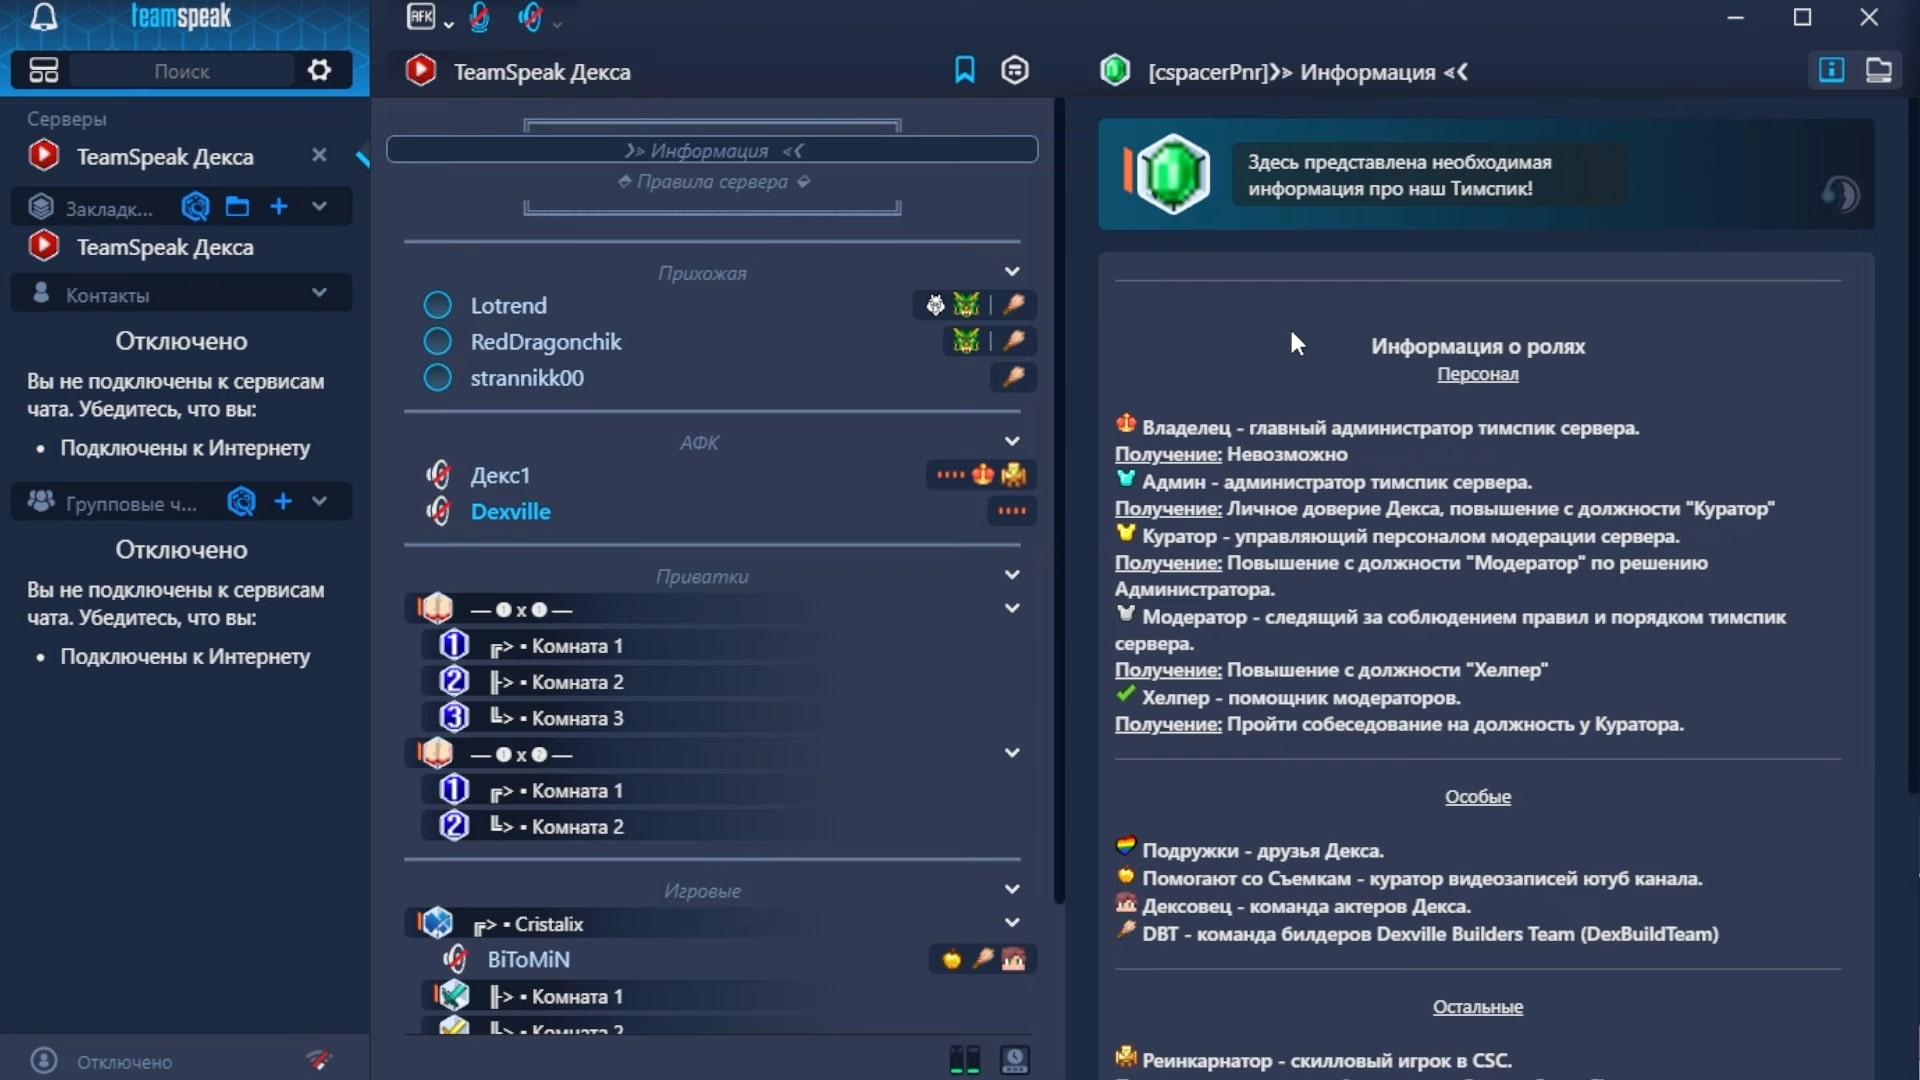Screen dimensions: 1920x1080
Task: Open the speaker options dropdown arrow
Action: (x=557, y=23)
